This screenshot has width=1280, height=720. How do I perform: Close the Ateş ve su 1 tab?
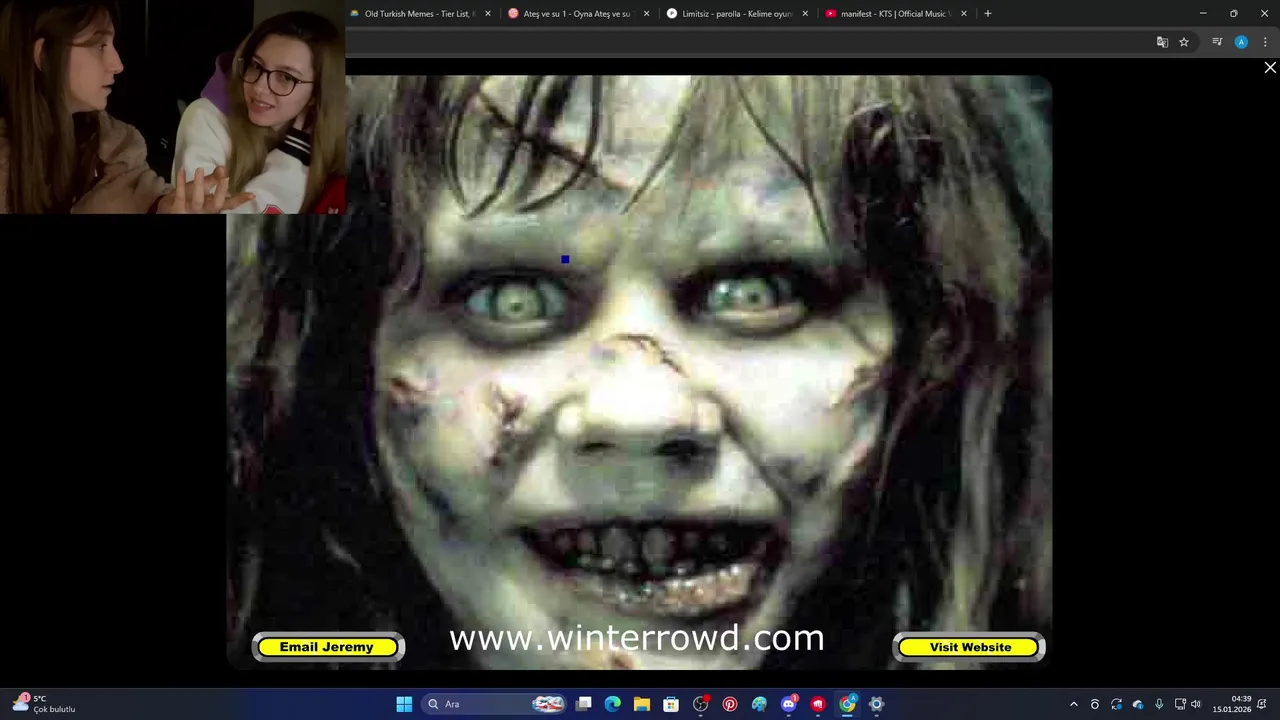pyautogui.click(x=646, y=14)
